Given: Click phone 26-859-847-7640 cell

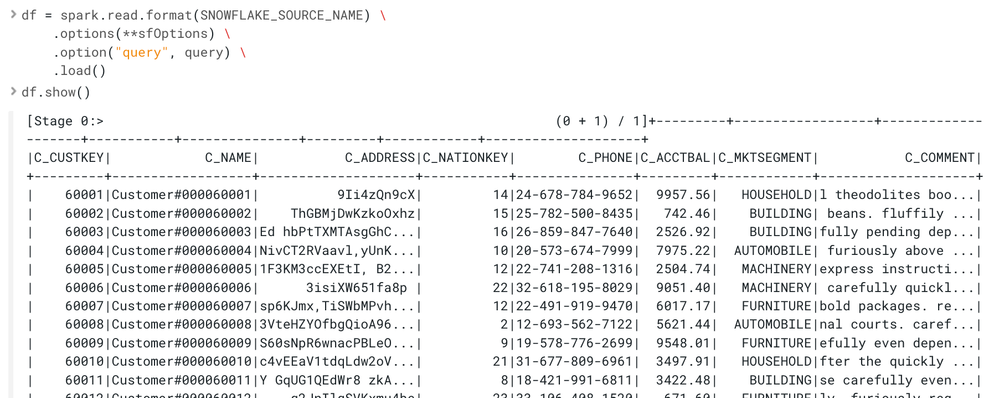Looking at the screenshot, I should pos(574,232).
